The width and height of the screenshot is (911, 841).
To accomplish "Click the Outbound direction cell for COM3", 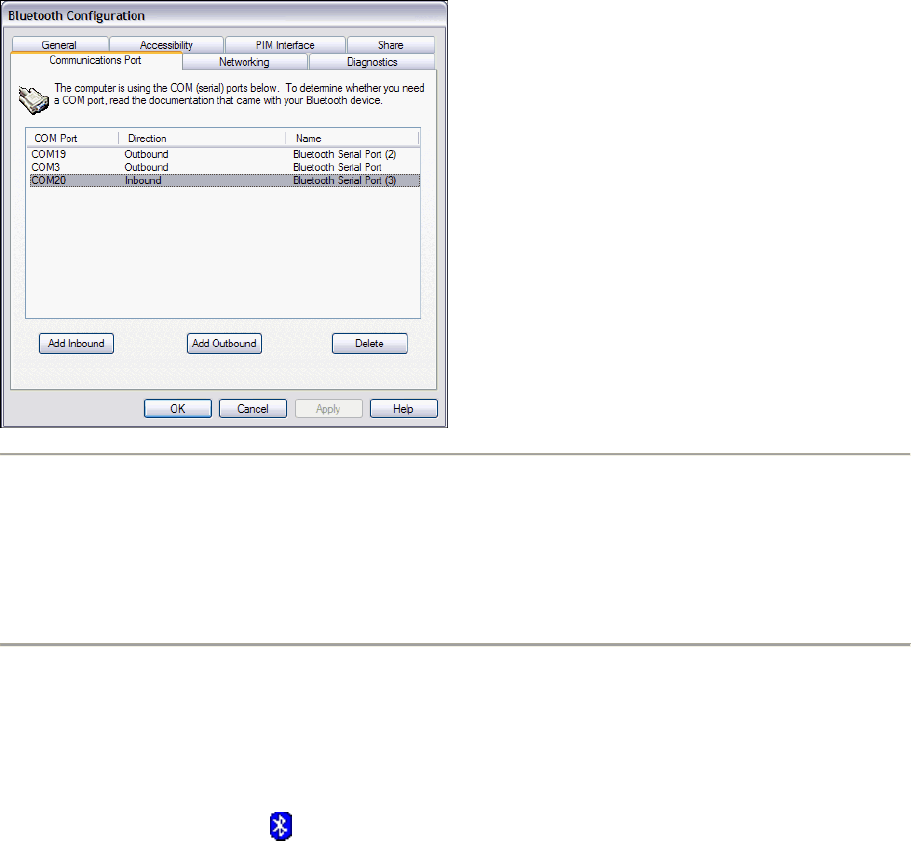I will [146, 167].
